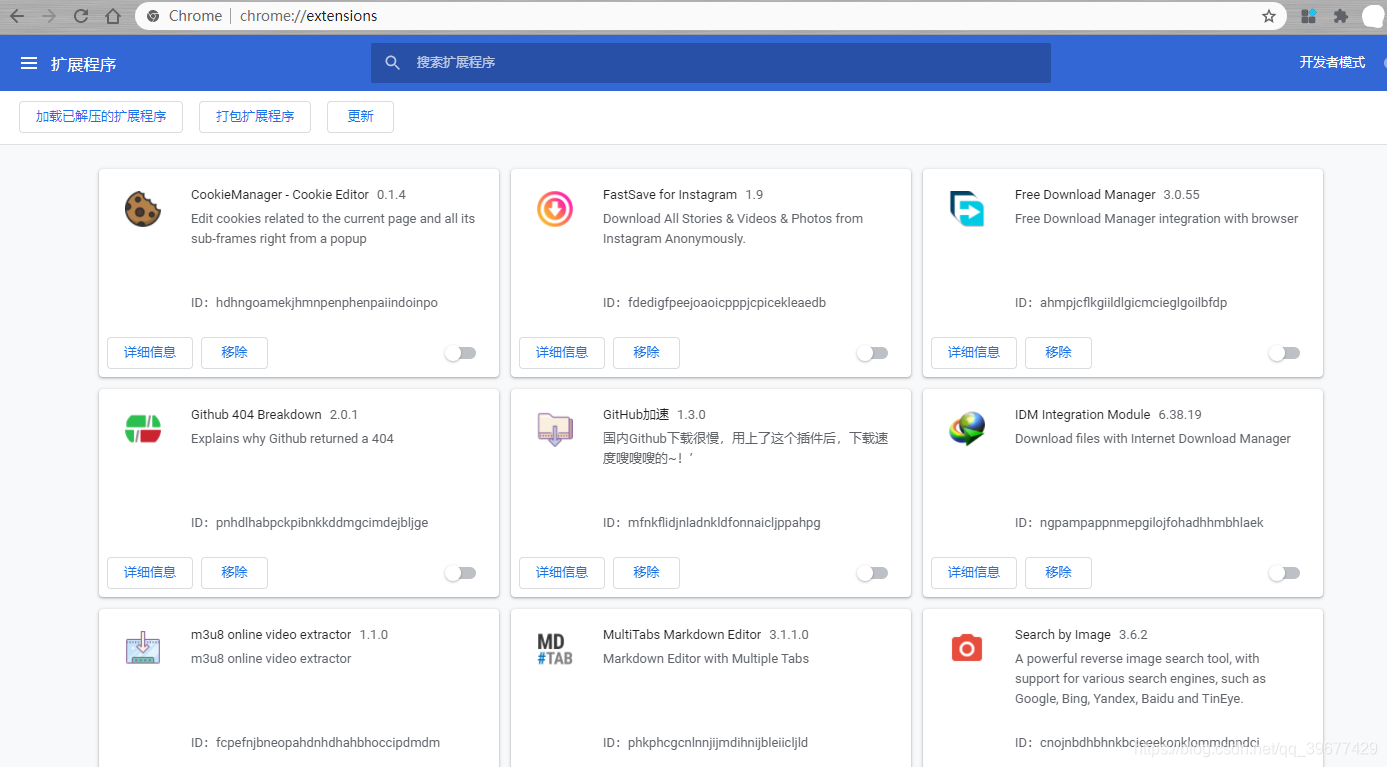Image resolution: width=1387 pixels, height=767 pixels.
Task: Click the Github 404 Breakdown icon
Action: point(143,429)
